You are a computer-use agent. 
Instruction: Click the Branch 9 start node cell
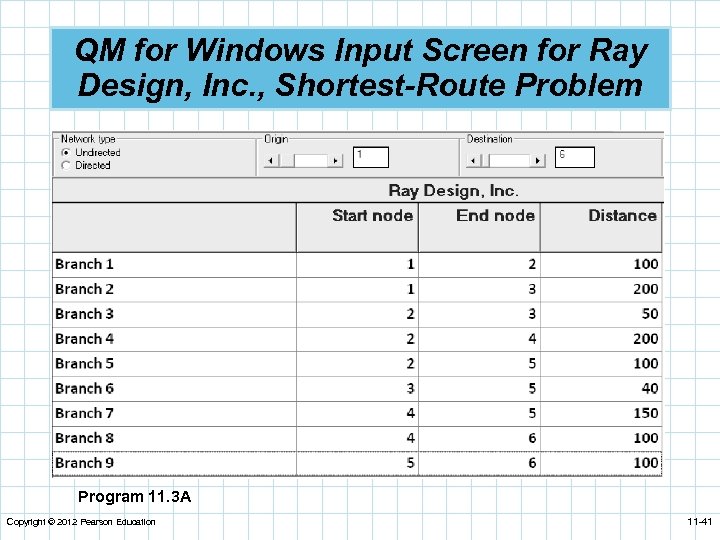point(358,463)
